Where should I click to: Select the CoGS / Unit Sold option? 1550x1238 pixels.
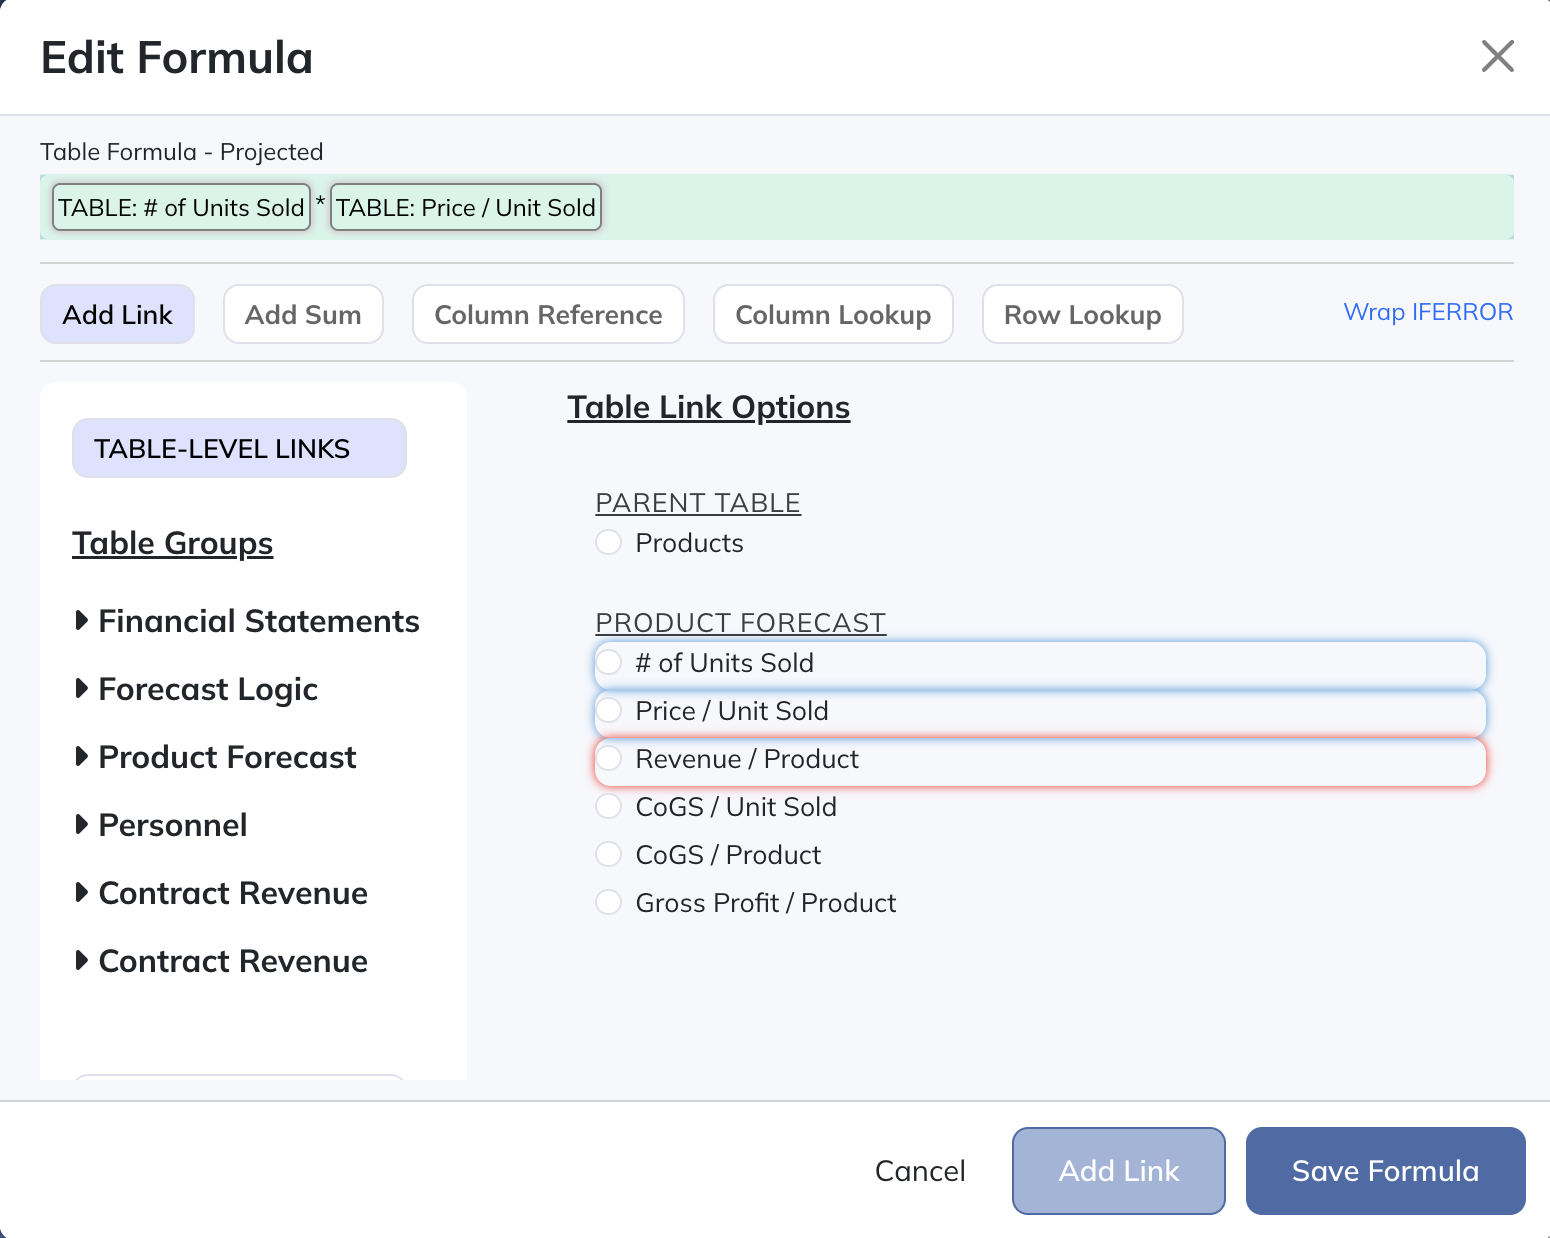coord(609,807)
